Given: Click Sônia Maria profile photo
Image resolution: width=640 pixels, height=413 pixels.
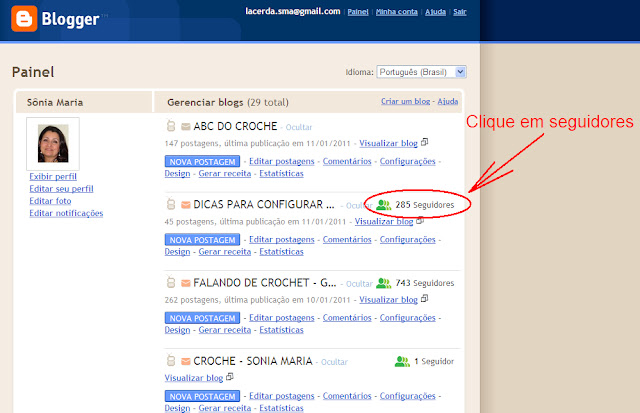Looking at the screenshot, I should [53, 144].
